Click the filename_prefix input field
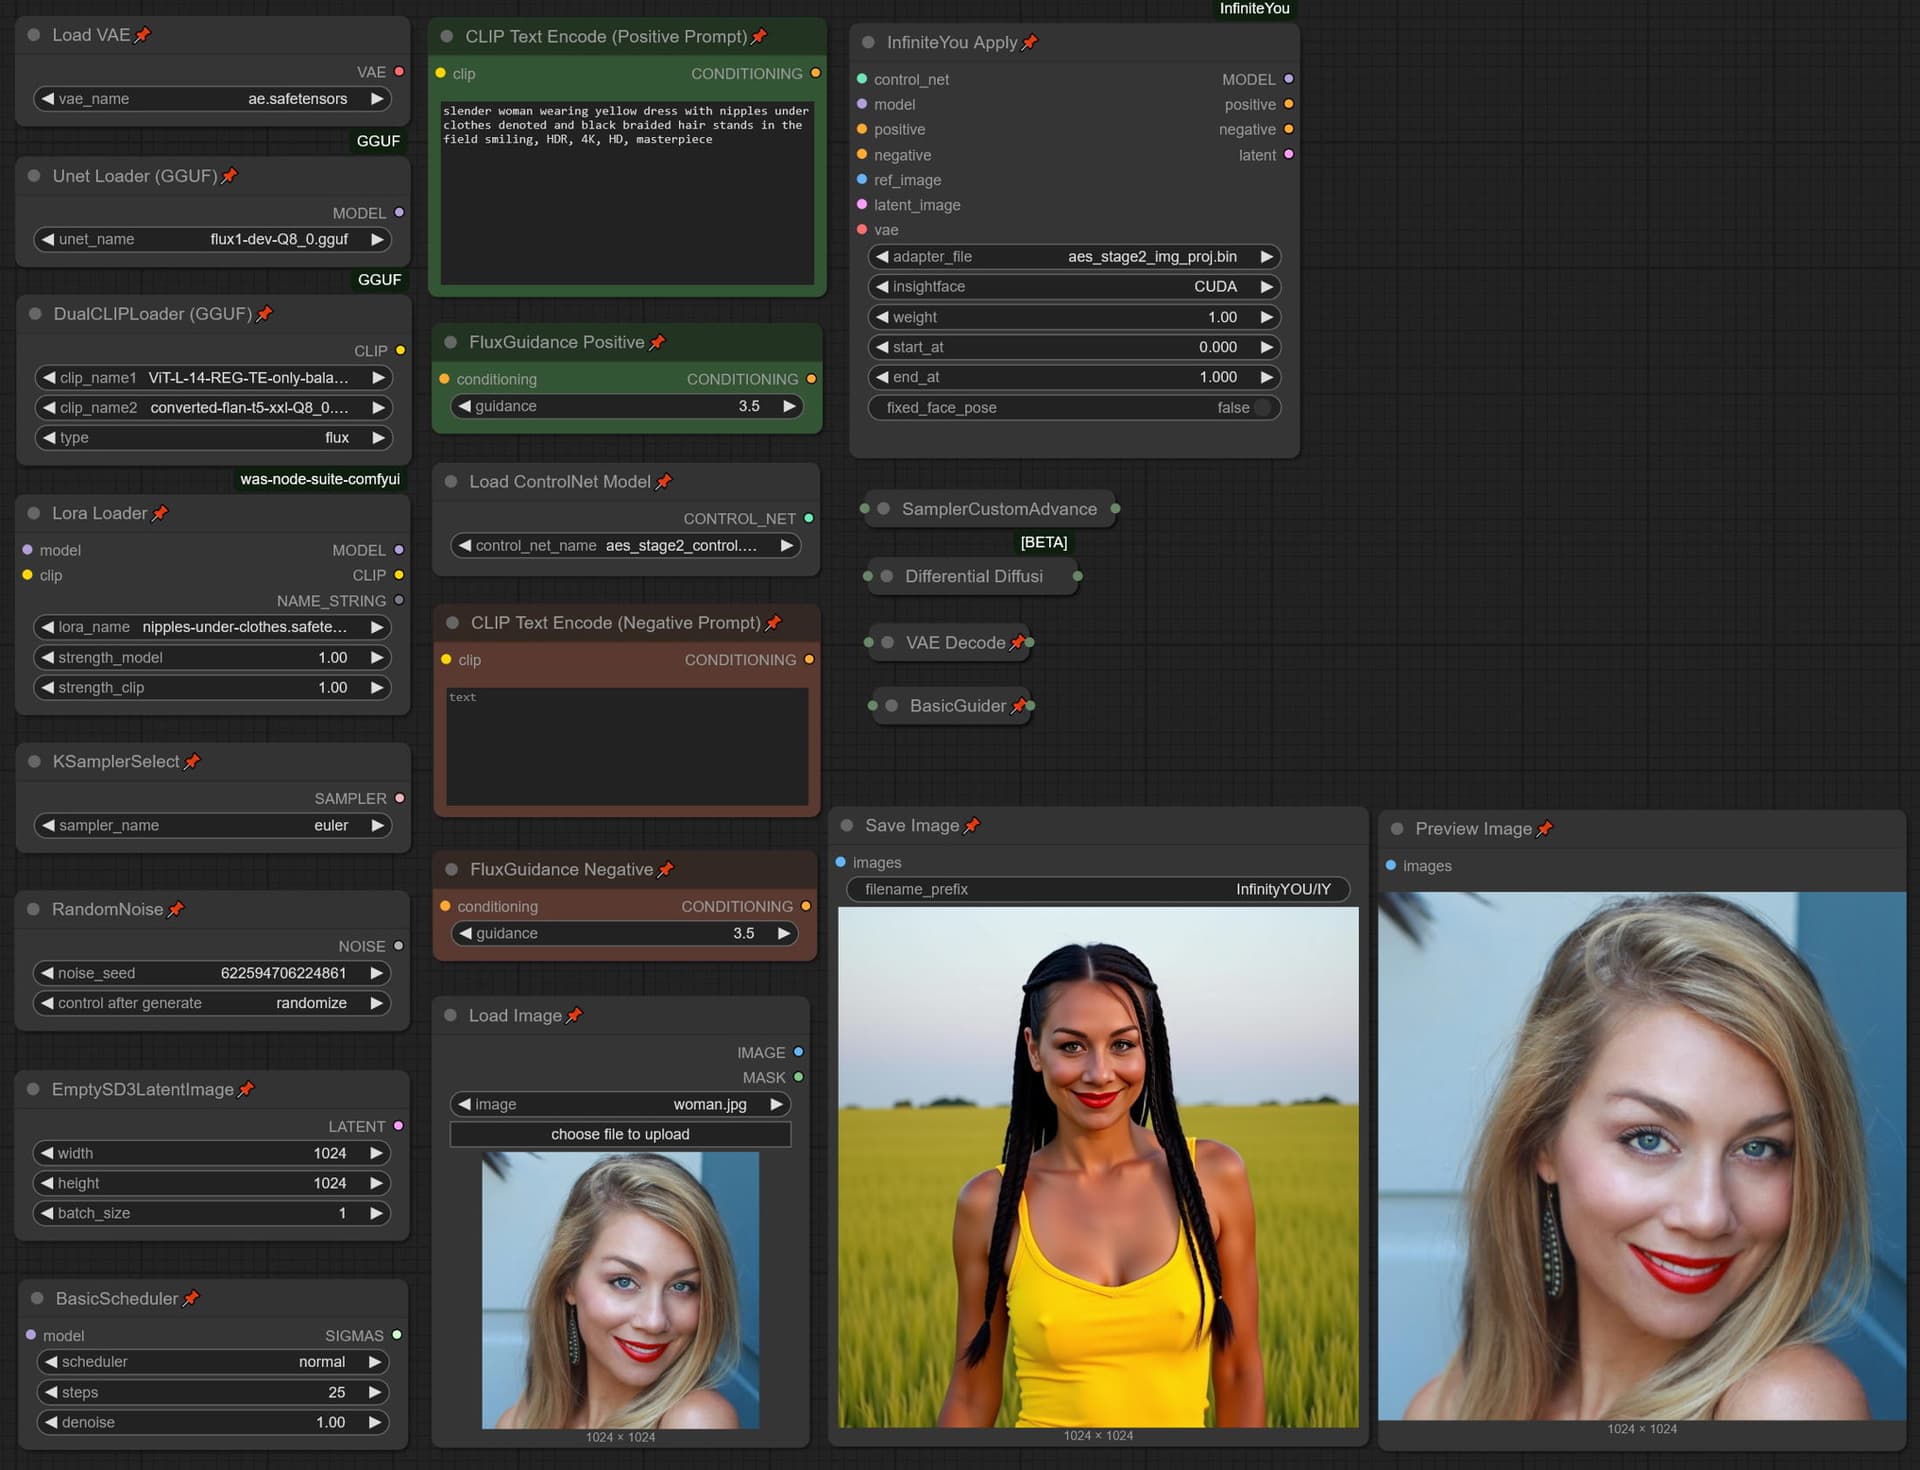1920x1470 pixels. point(1098,889)
